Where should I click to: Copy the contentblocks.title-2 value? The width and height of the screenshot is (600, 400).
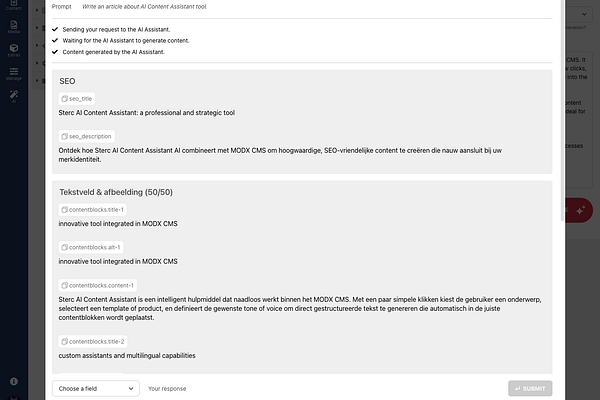pos(93,341)
